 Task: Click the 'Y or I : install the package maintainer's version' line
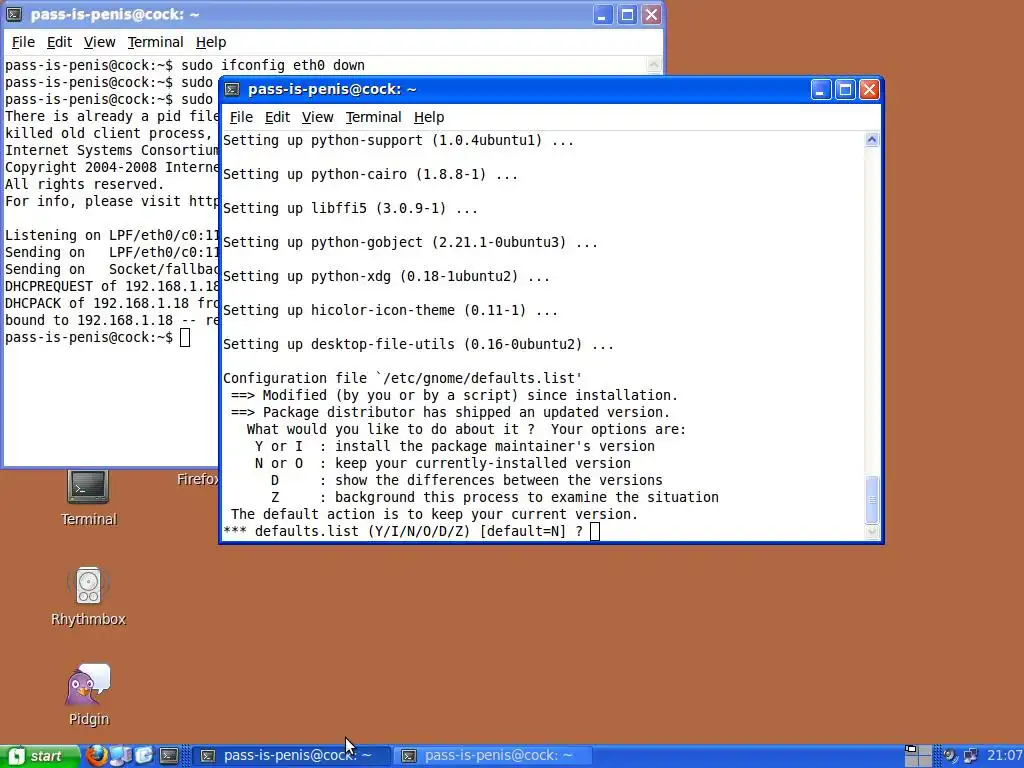(455, 446)
